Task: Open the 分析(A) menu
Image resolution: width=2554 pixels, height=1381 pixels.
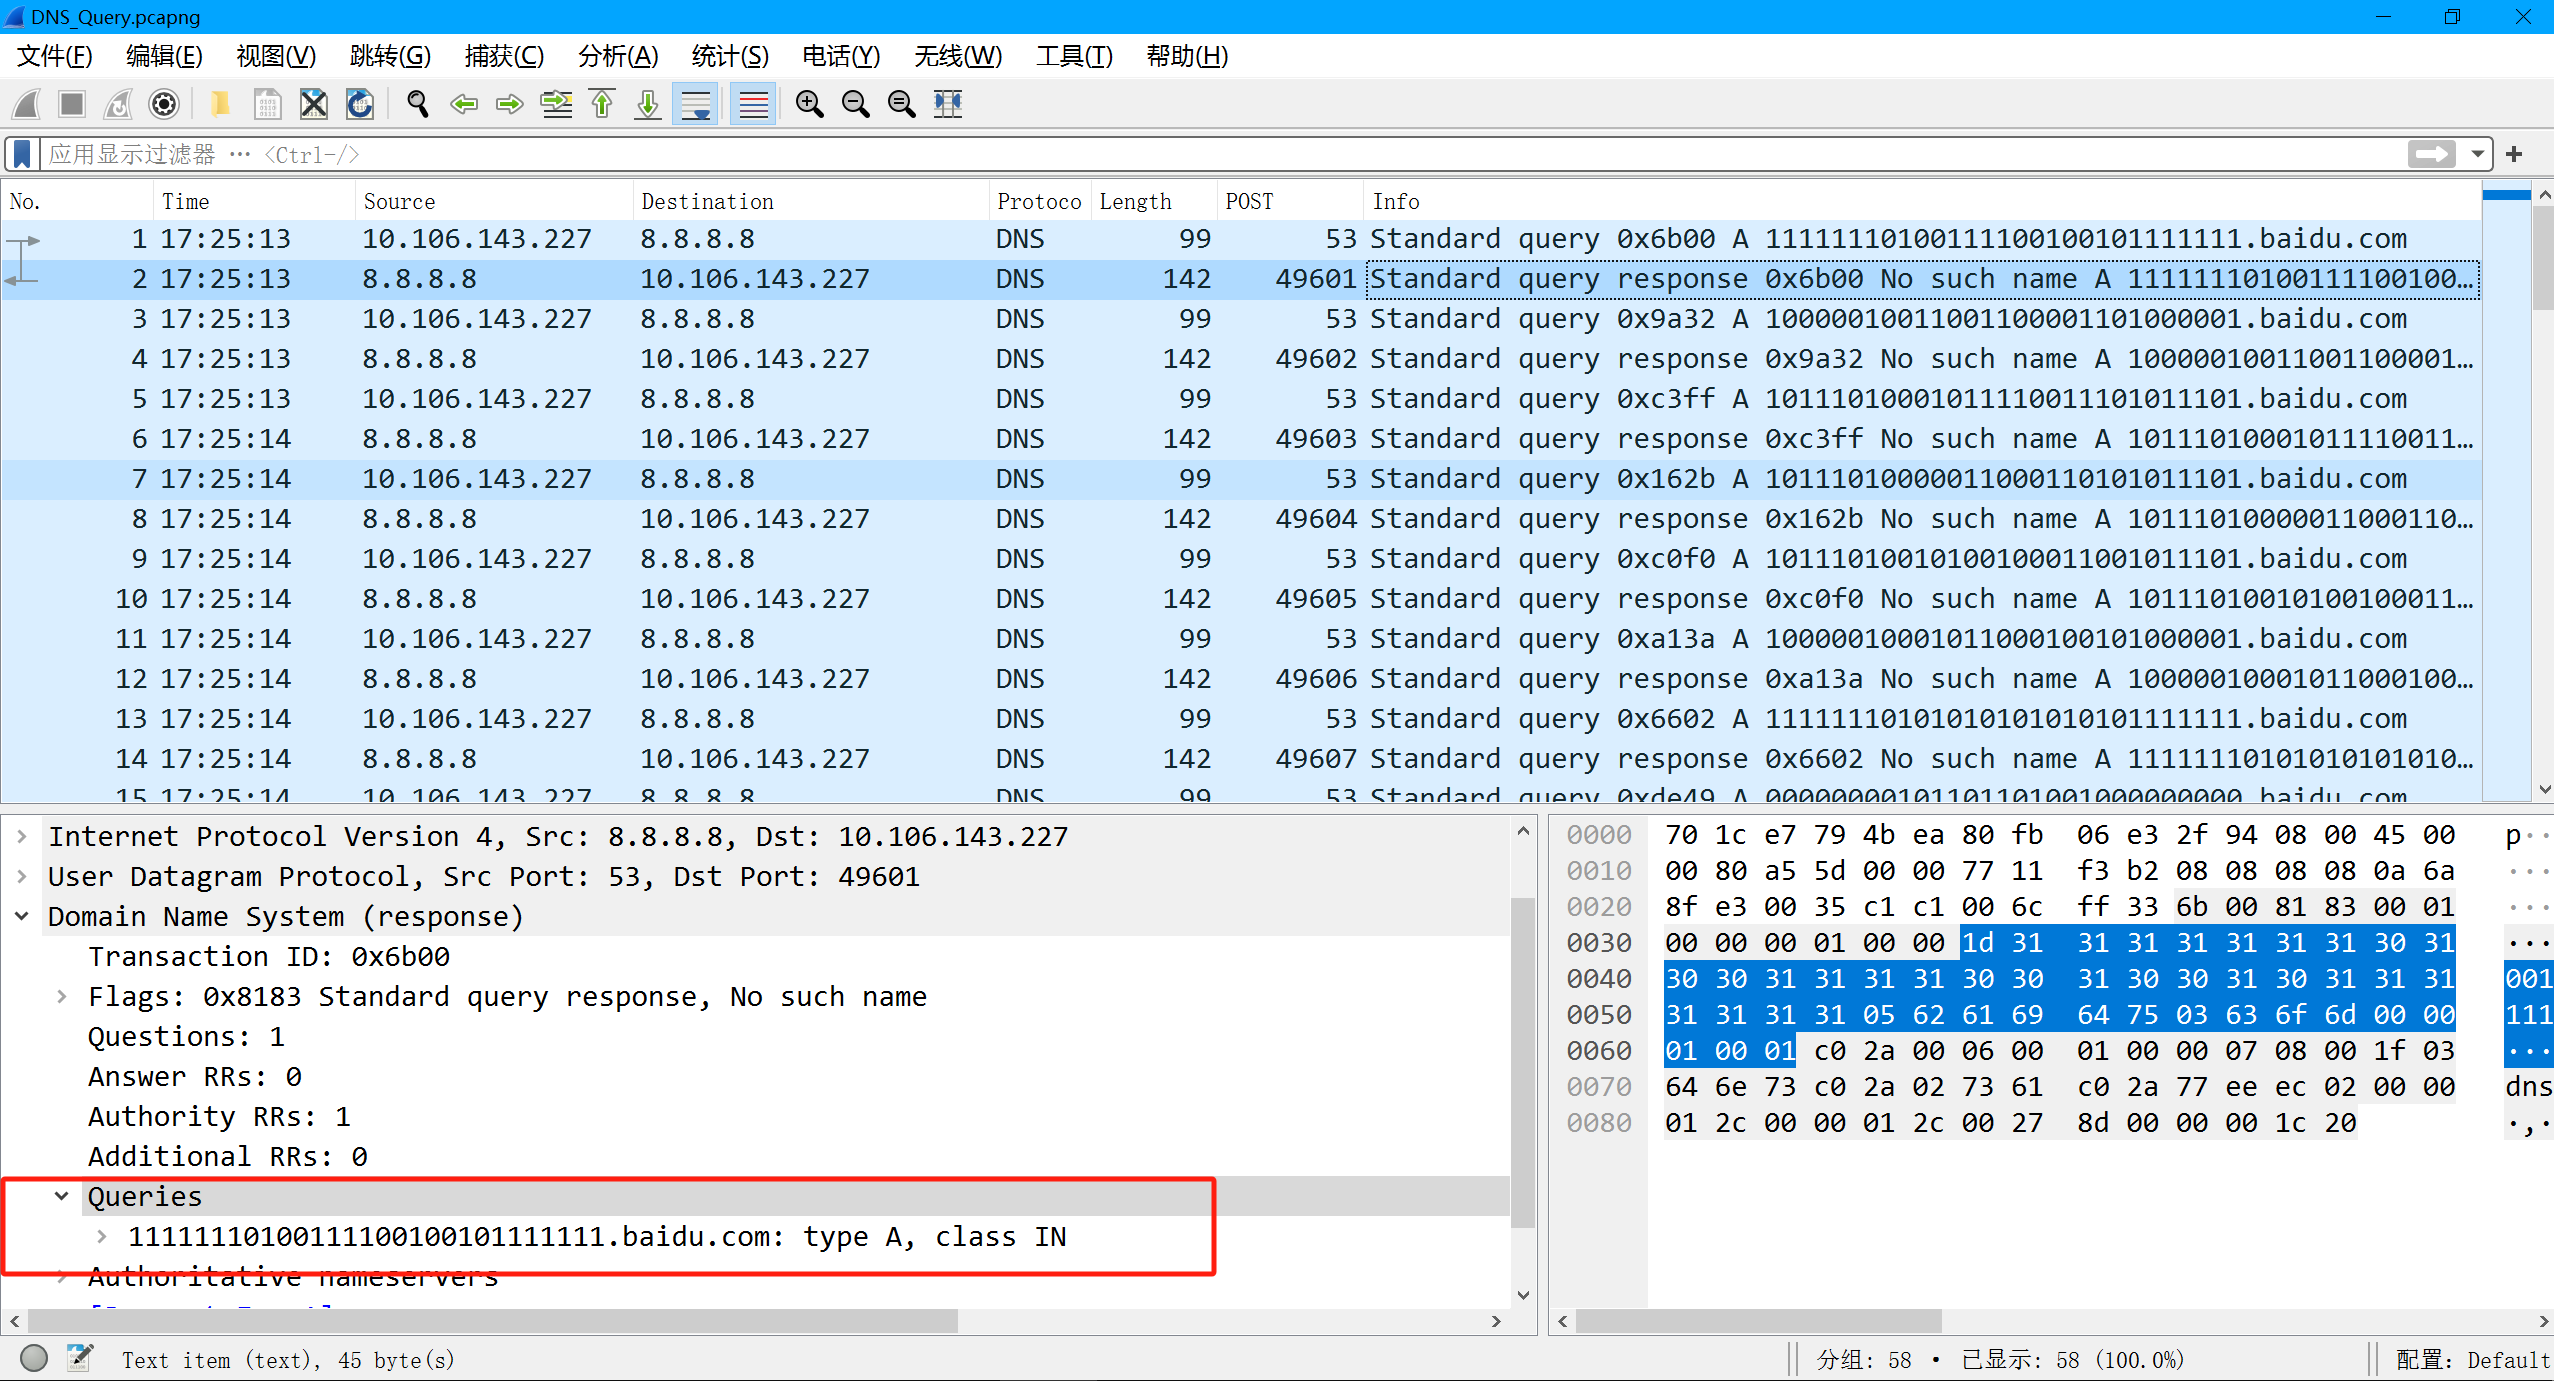Action: tap(617, 56)
